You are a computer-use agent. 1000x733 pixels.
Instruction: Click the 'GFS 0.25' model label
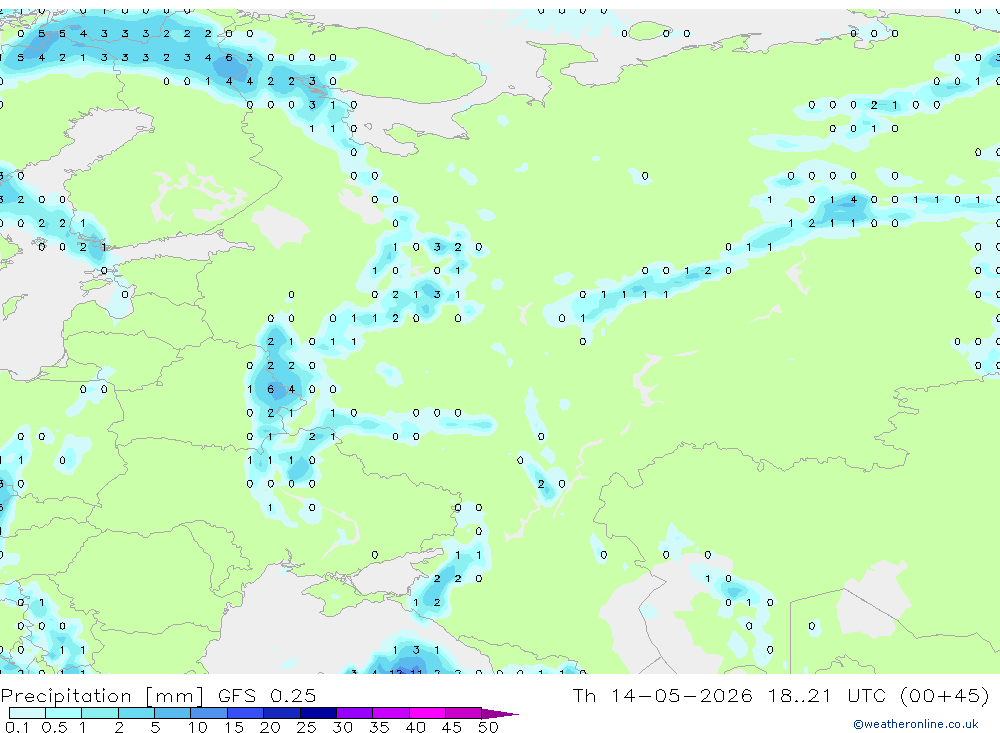click(267, 695)
